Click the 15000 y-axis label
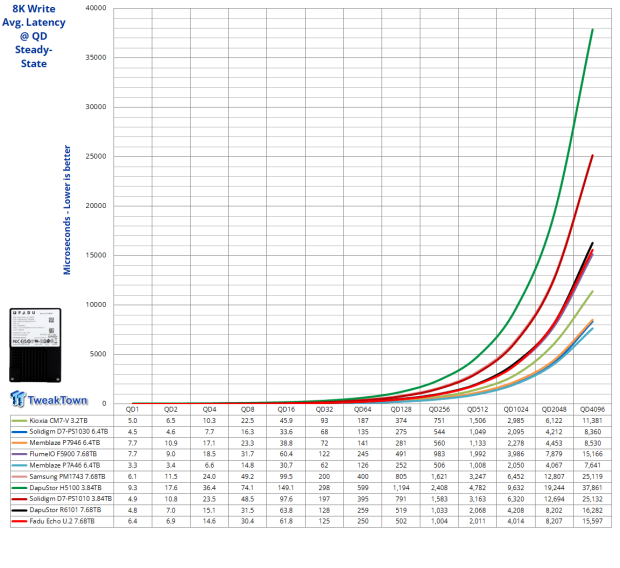This screenshot has width=620, height=568. 96,255
